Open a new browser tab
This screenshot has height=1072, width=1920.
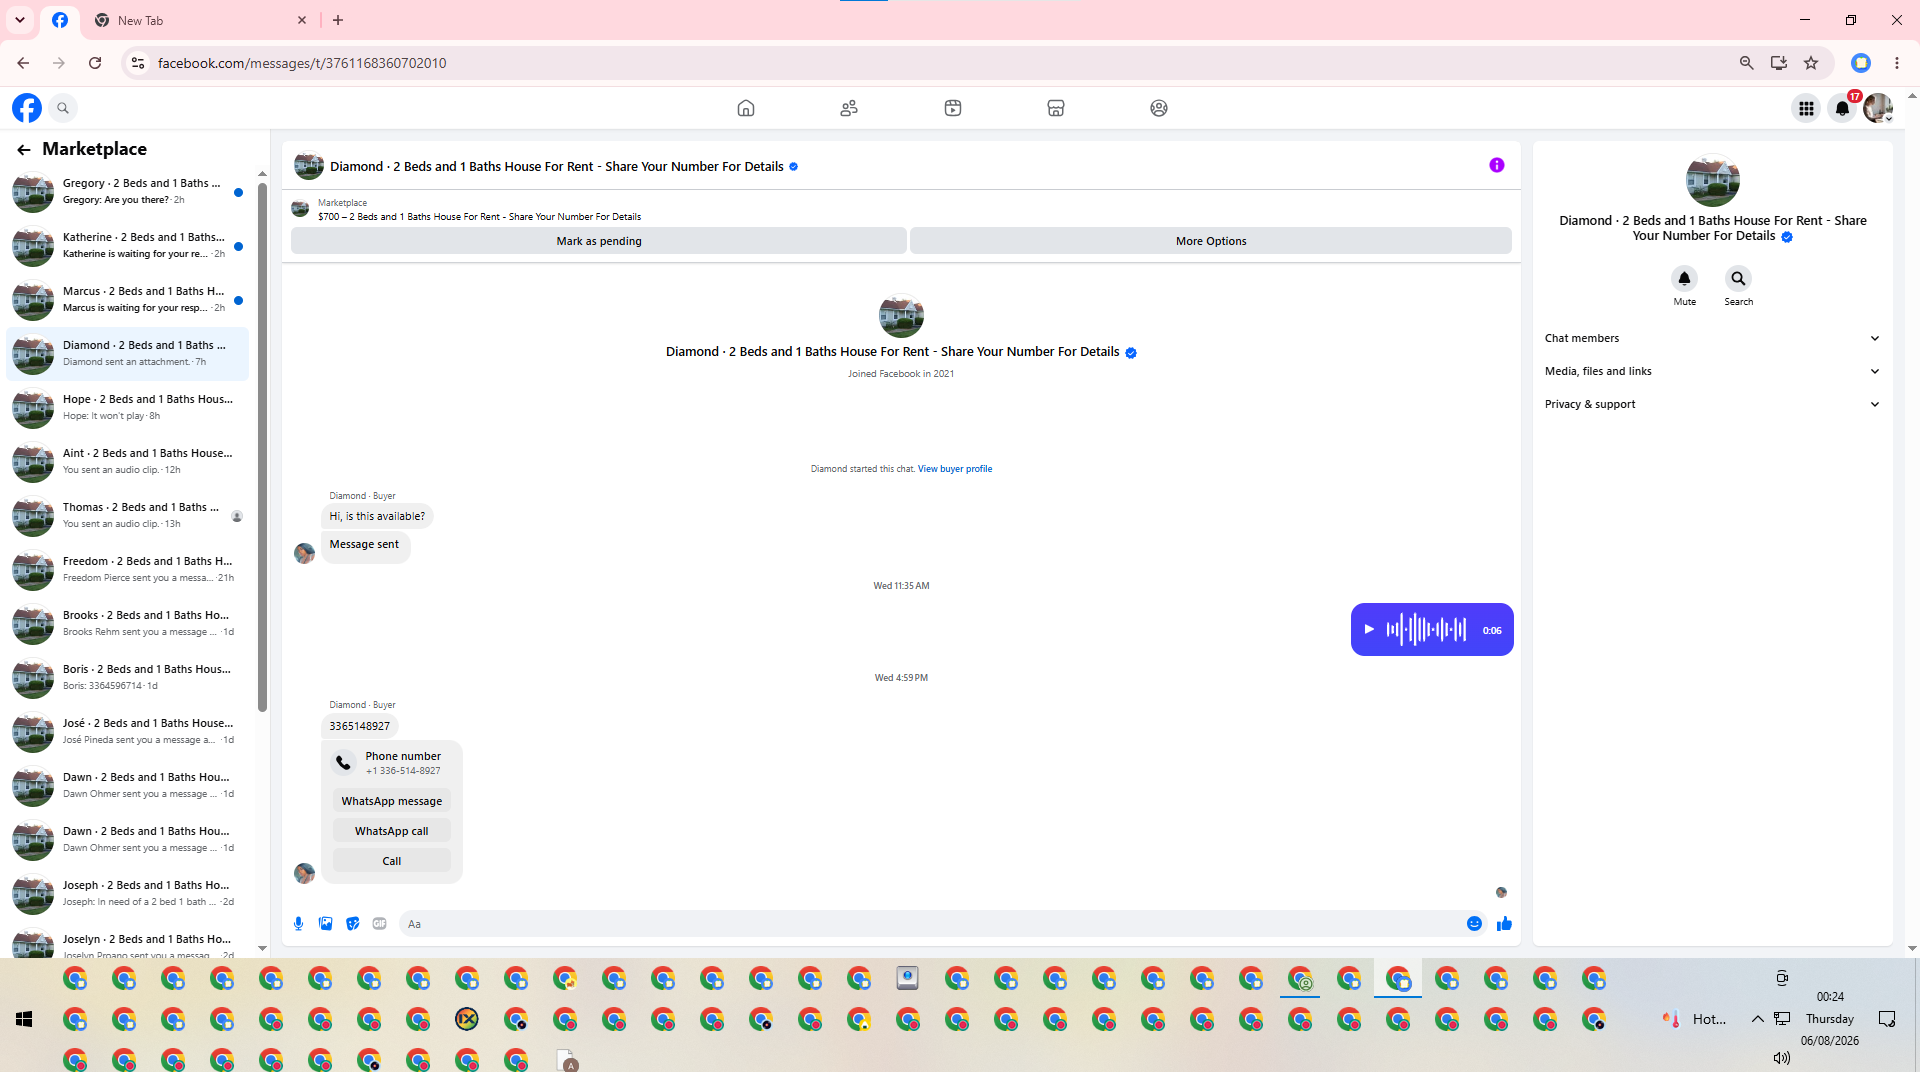coord(338,20)
